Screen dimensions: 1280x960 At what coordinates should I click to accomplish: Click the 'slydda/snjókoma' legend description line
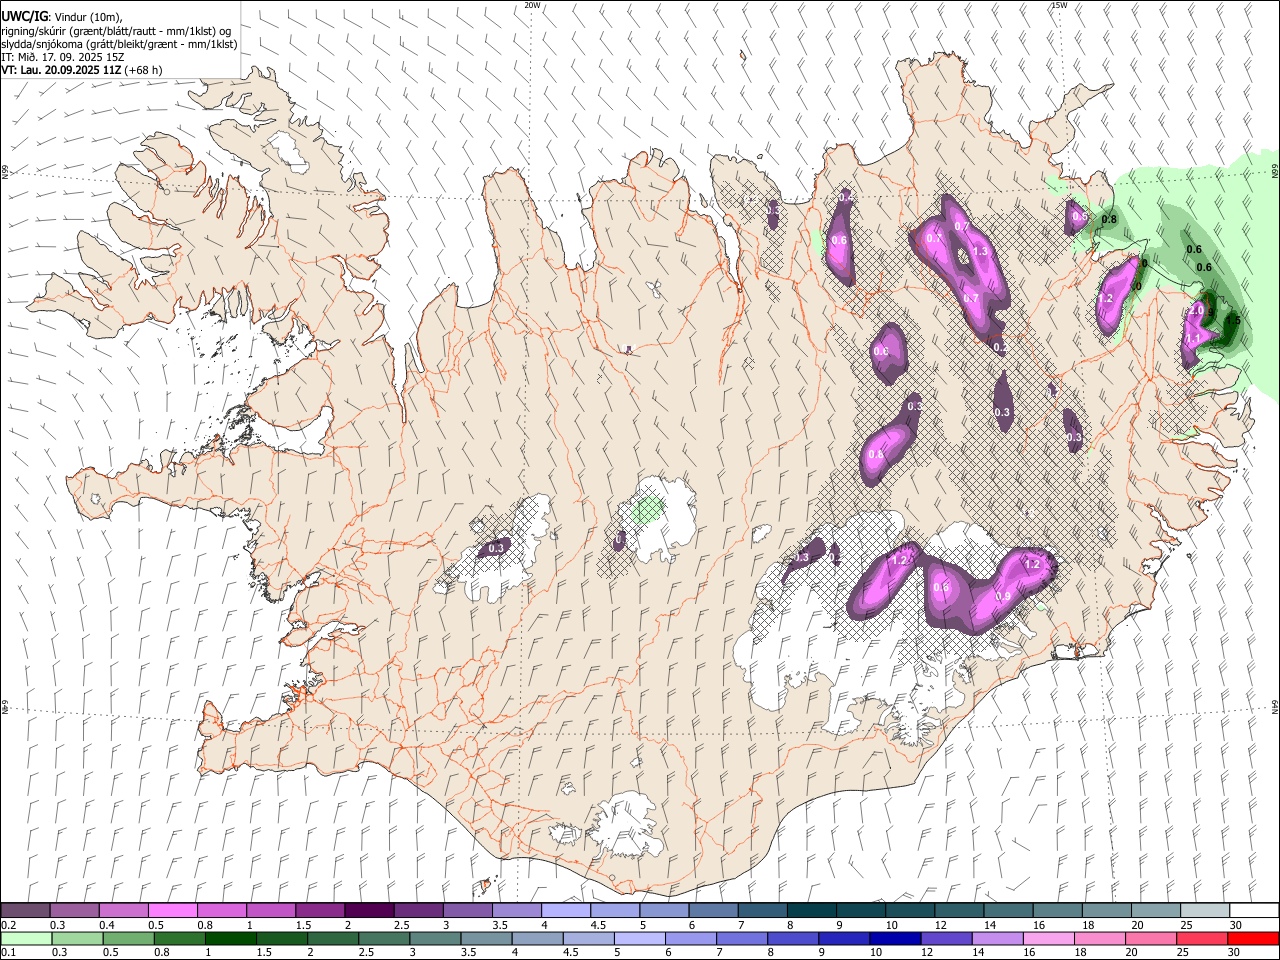119,44
